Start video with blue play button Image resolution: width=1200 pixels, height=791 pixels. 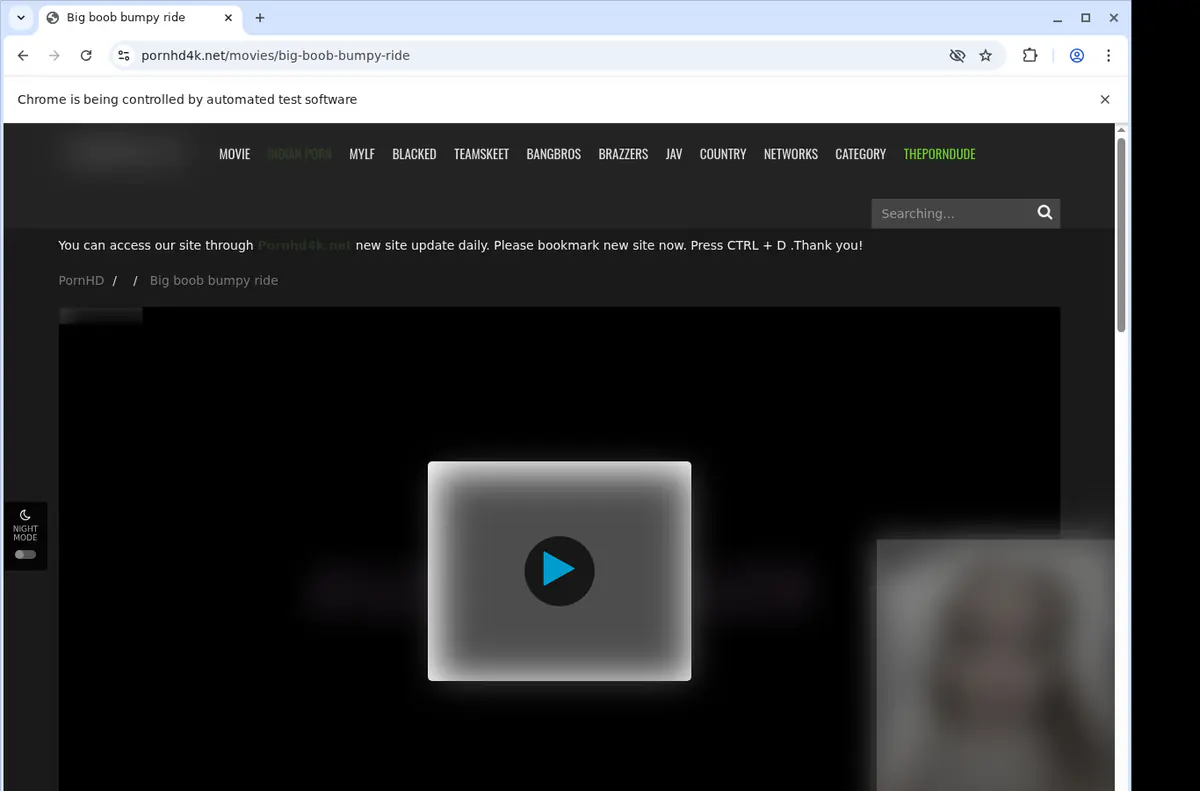tap(559, 571)
